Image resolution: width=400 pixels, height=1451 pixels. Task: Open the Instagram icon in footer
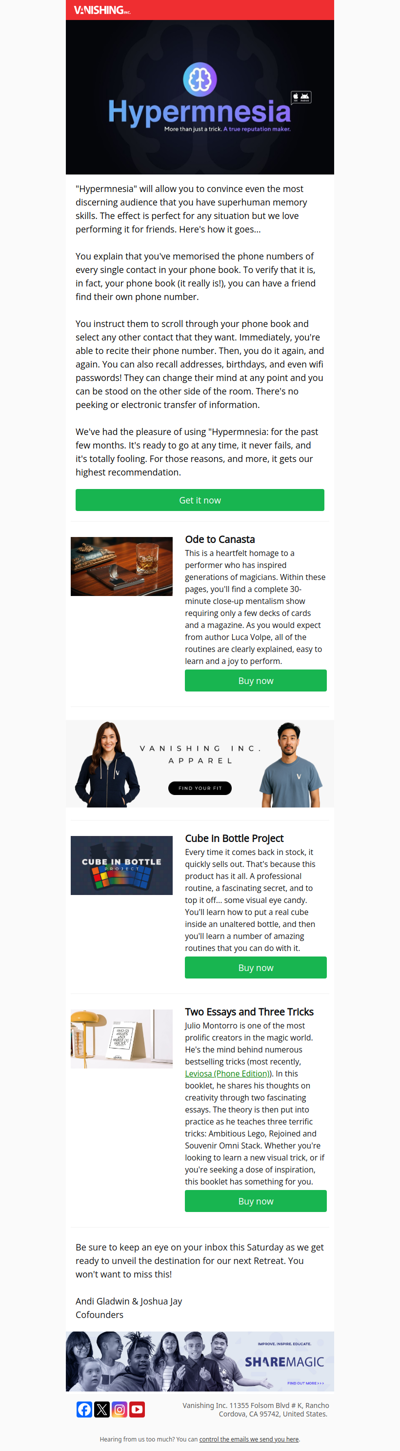[119, 1409]
